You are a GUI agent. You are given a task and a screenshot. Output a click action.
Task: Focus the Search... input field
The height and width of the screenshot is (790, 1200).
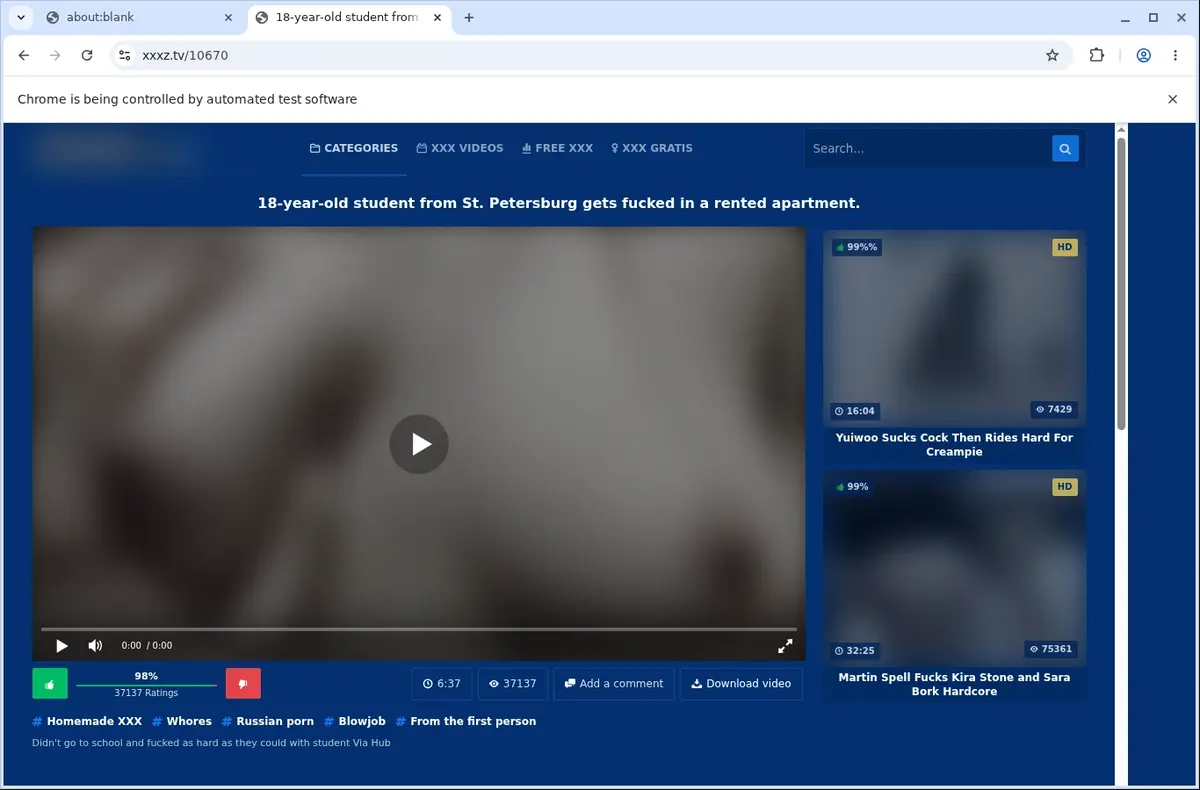(x=927, y=148)
